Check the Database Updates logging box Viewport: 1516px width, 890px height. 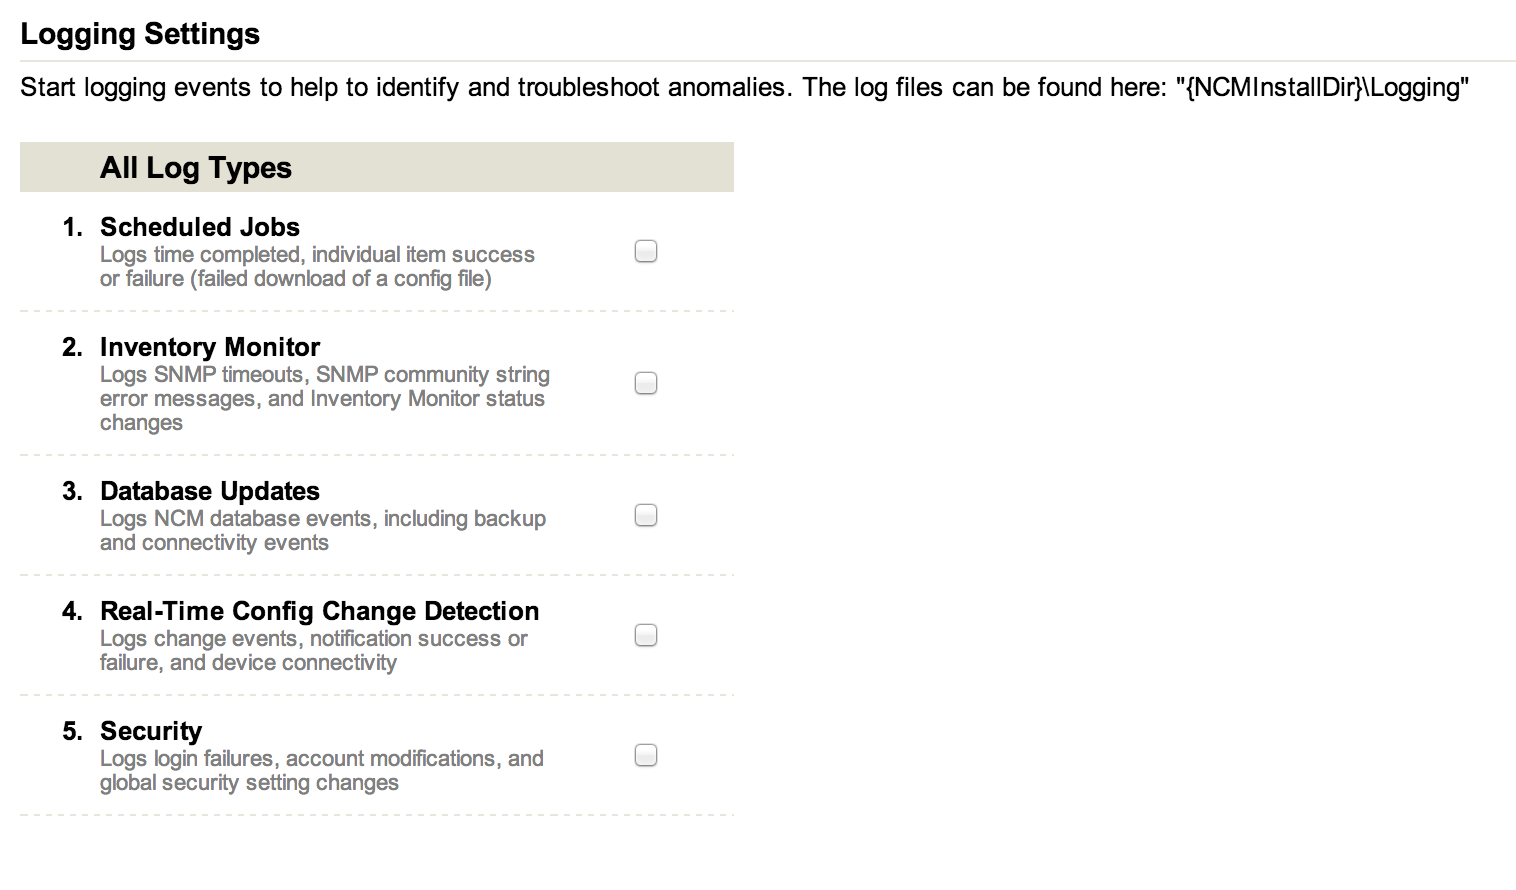(x=646, y=515)
